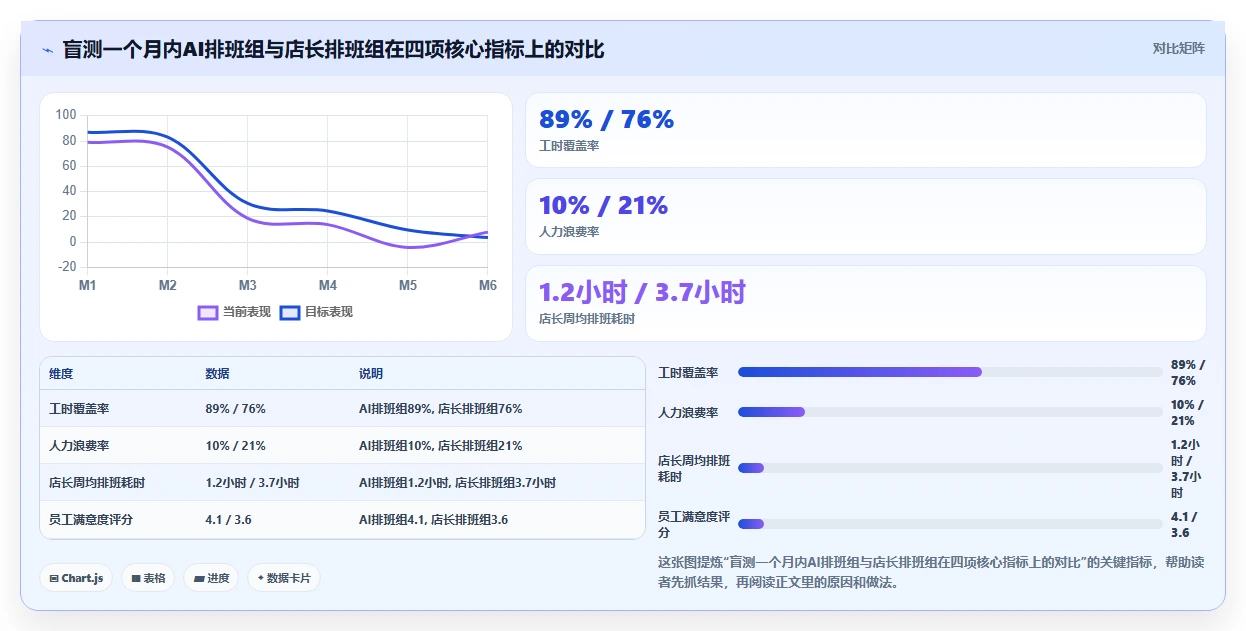Click the M1 axis label on chart
This screenshot has width=1246, height=631.
[88, 286]
